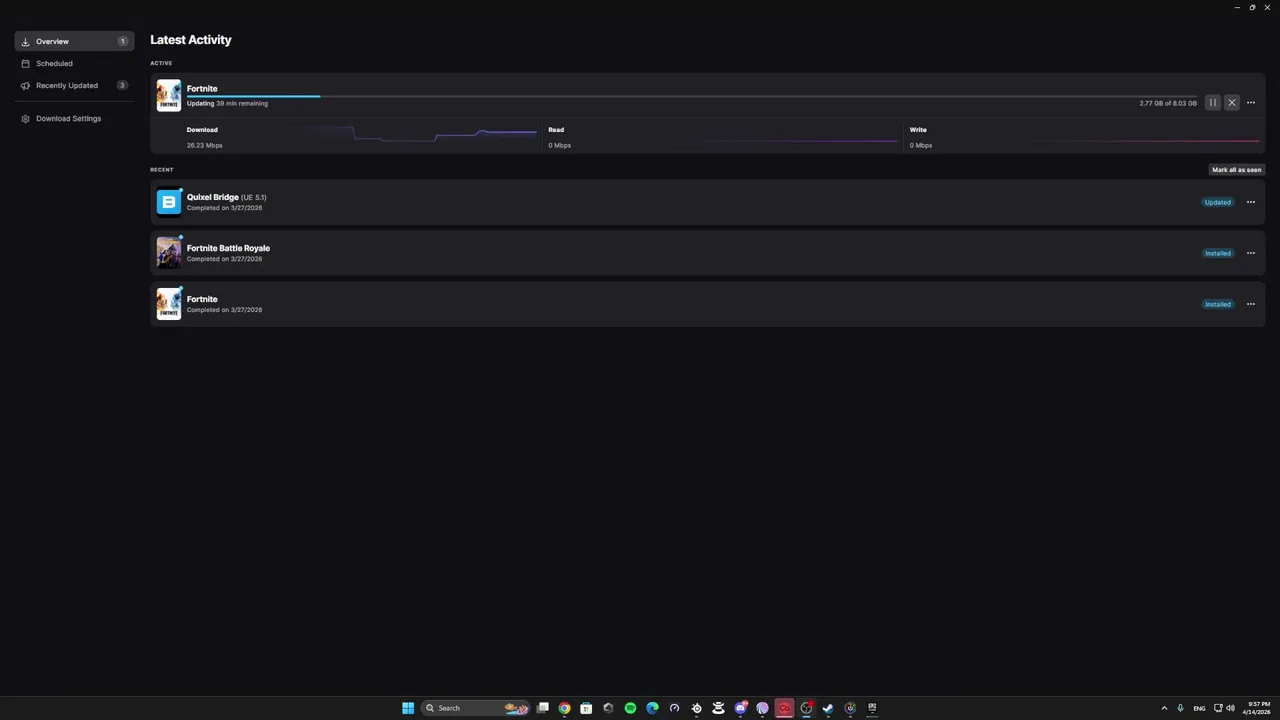
Task: Open more options for Fortnite Battle Royale row
Action: (1251, 253)
